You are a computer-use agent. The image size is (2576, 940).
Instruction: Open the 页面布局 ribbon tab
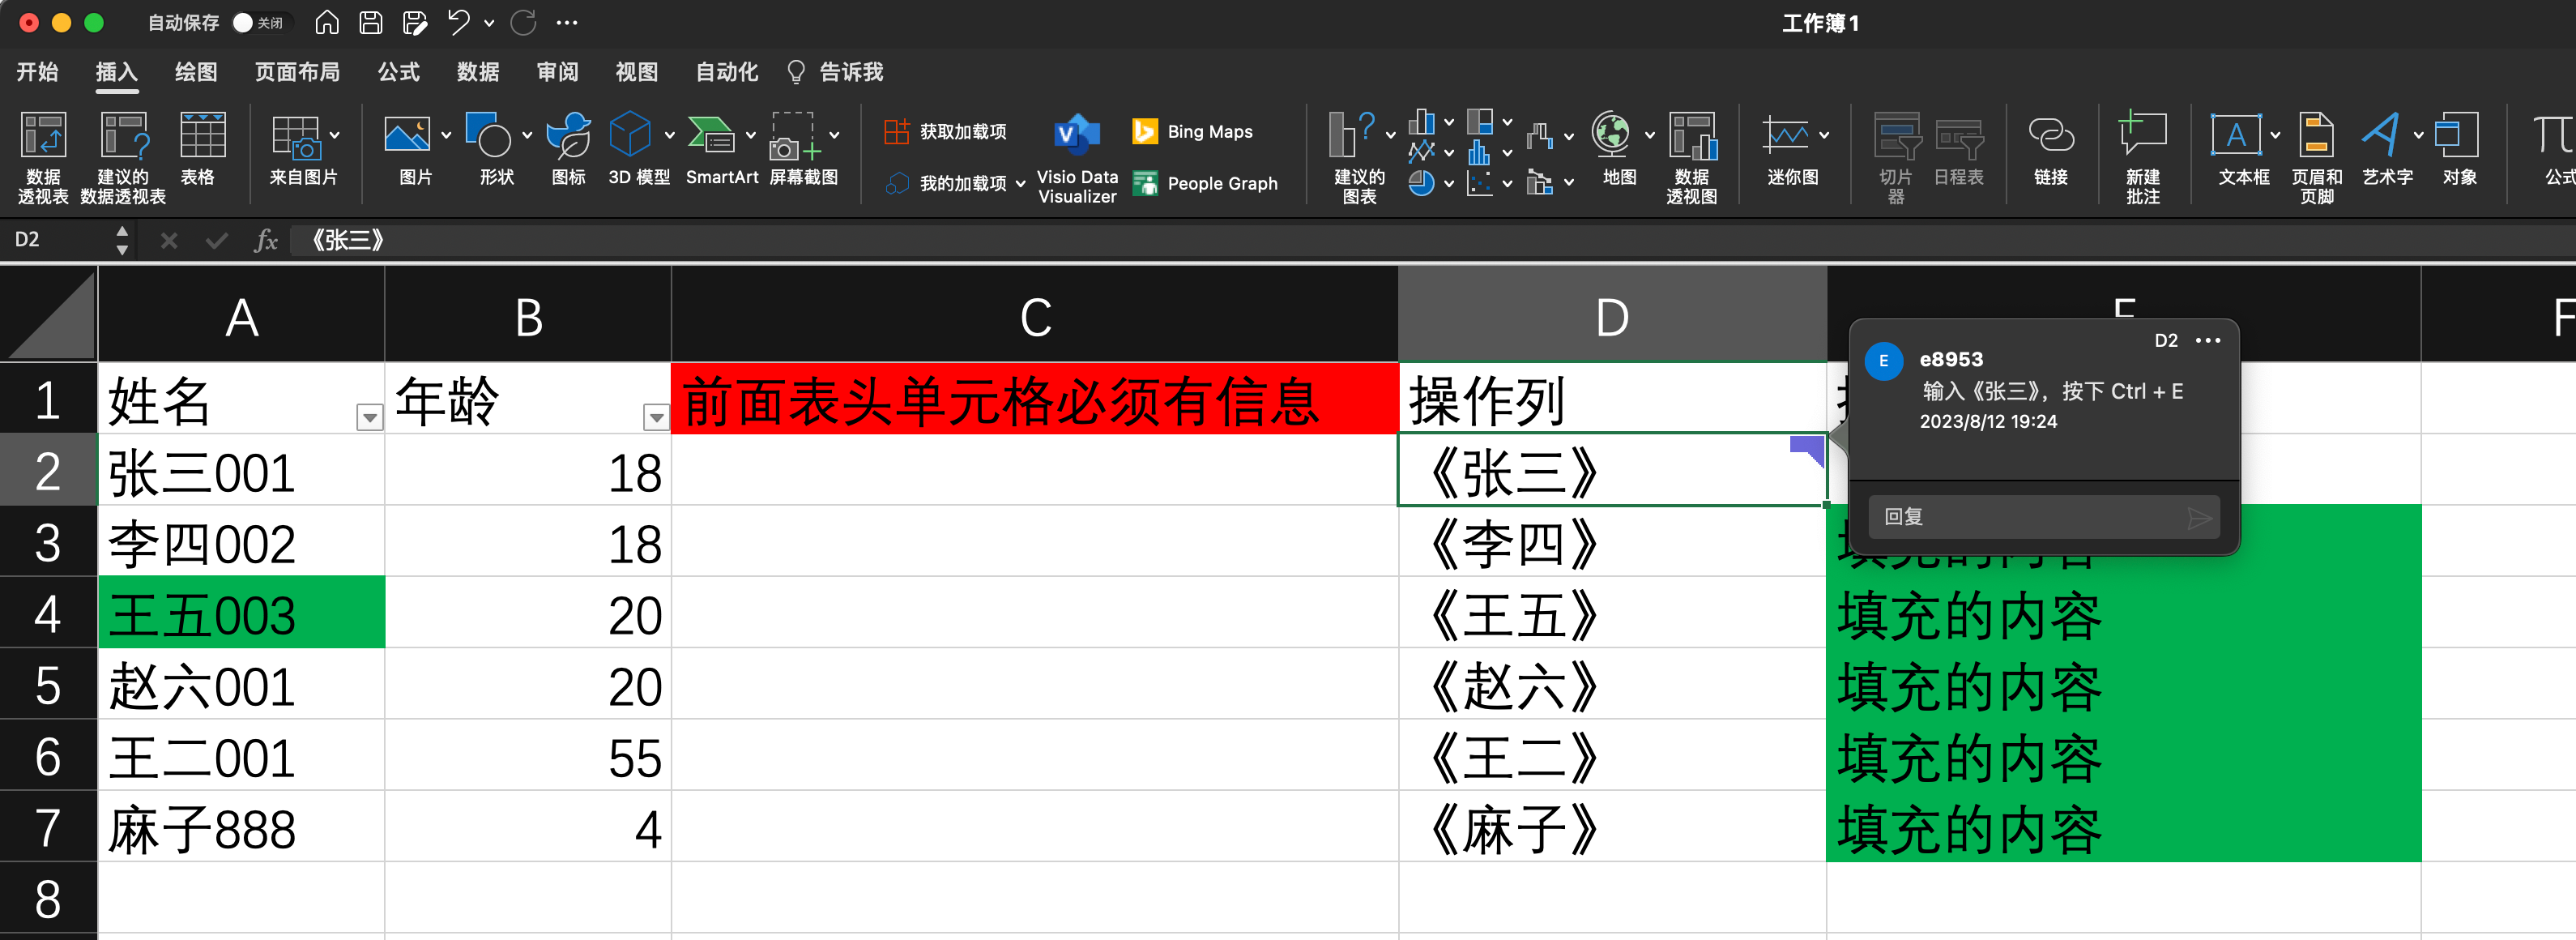pyautogui.click(x=297, y=72)
